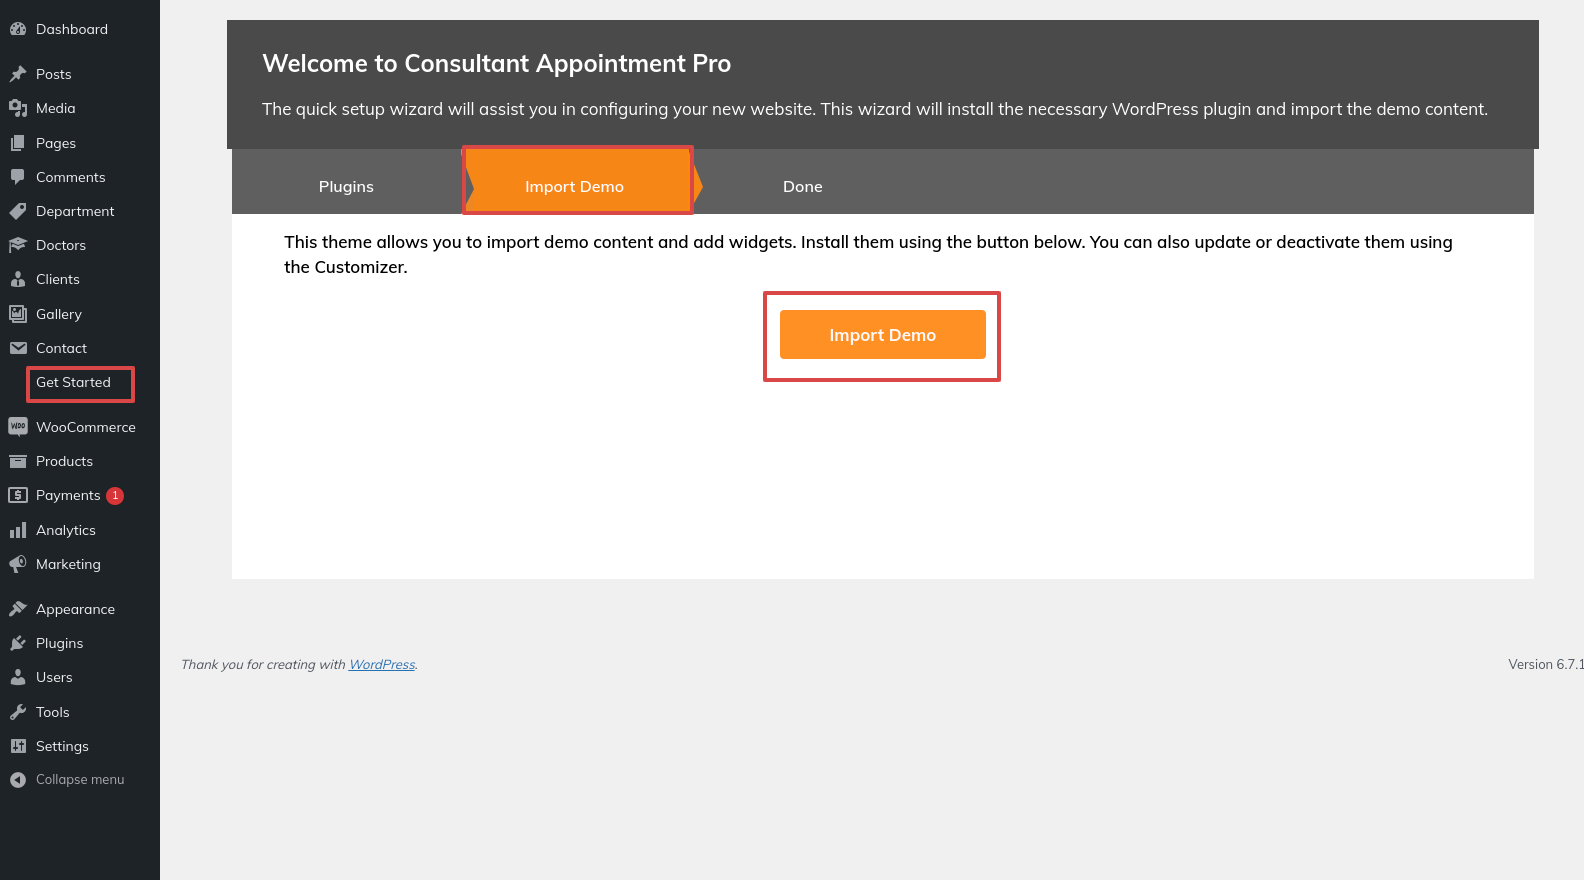Click the WooCommerce logo icon
The width and height of the screenshot is (1584, 880).
18,427
